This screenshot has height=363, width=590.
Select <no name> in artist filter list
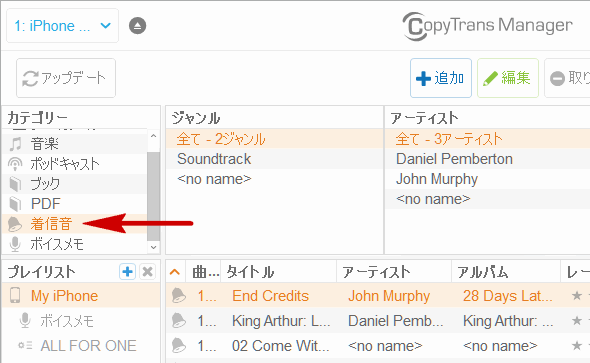pos(488,199)
